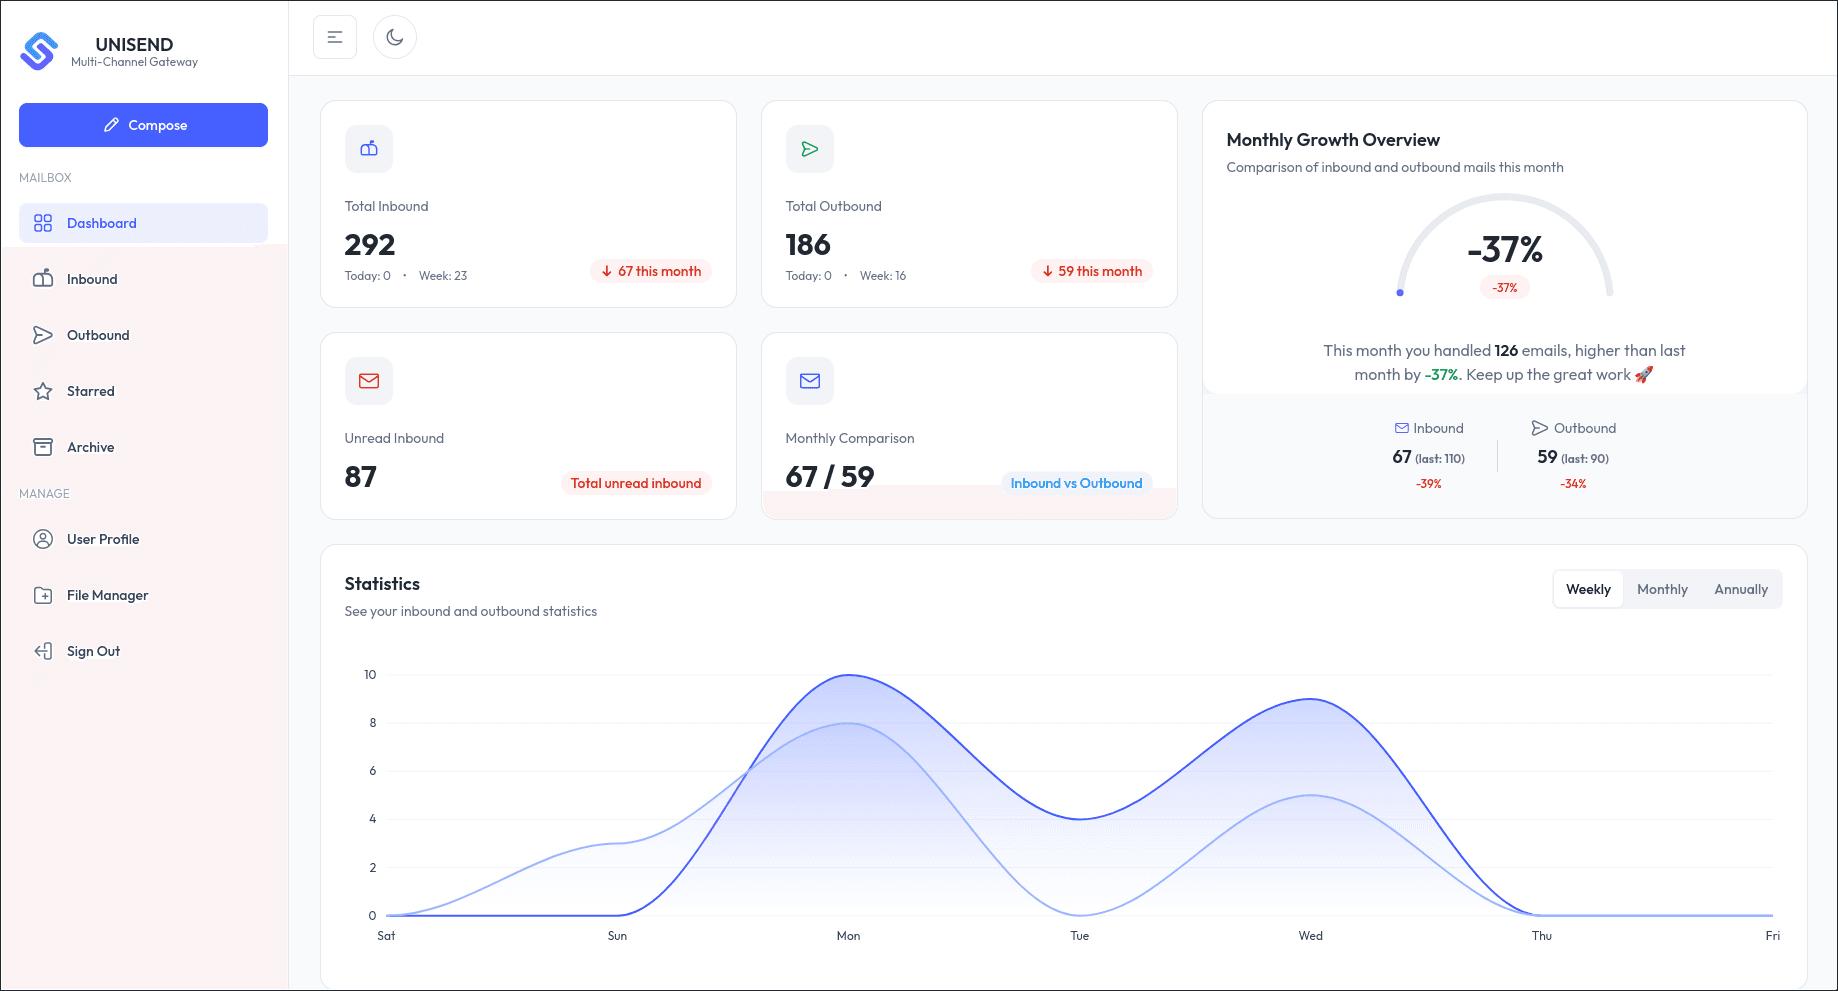This screenshot has height=991, width=1838.
Task: Open the Inbound mailbox icon in sidebar
Action: click(x=43, y=279)
